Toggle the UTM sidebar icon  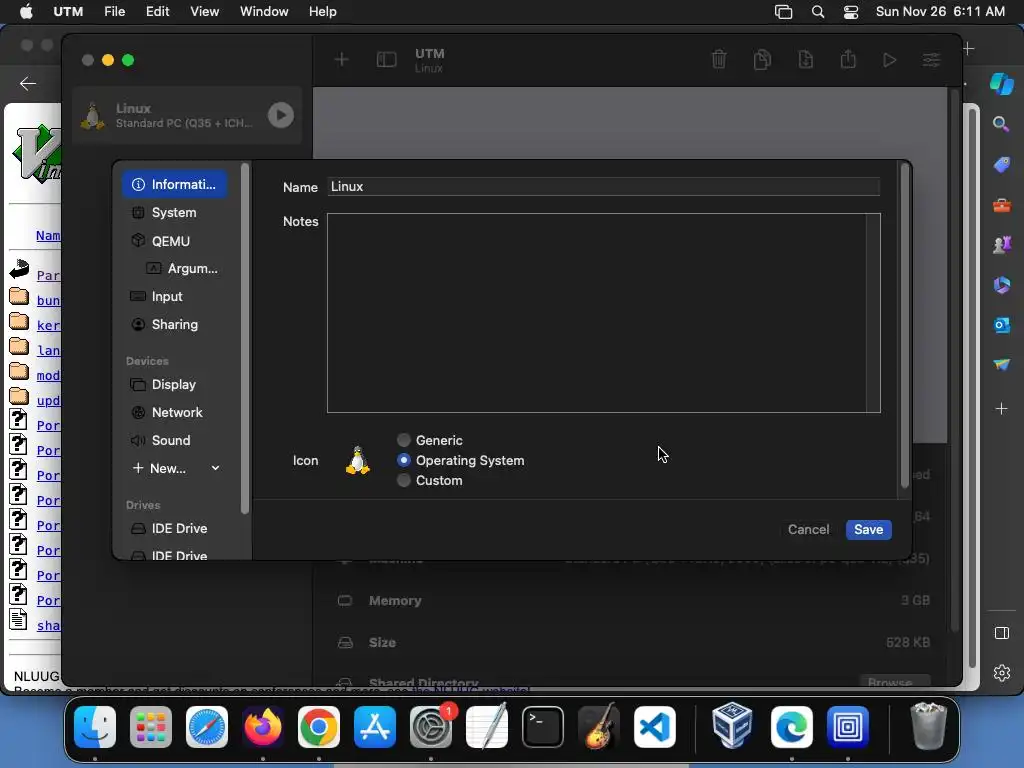pos(387,60)
